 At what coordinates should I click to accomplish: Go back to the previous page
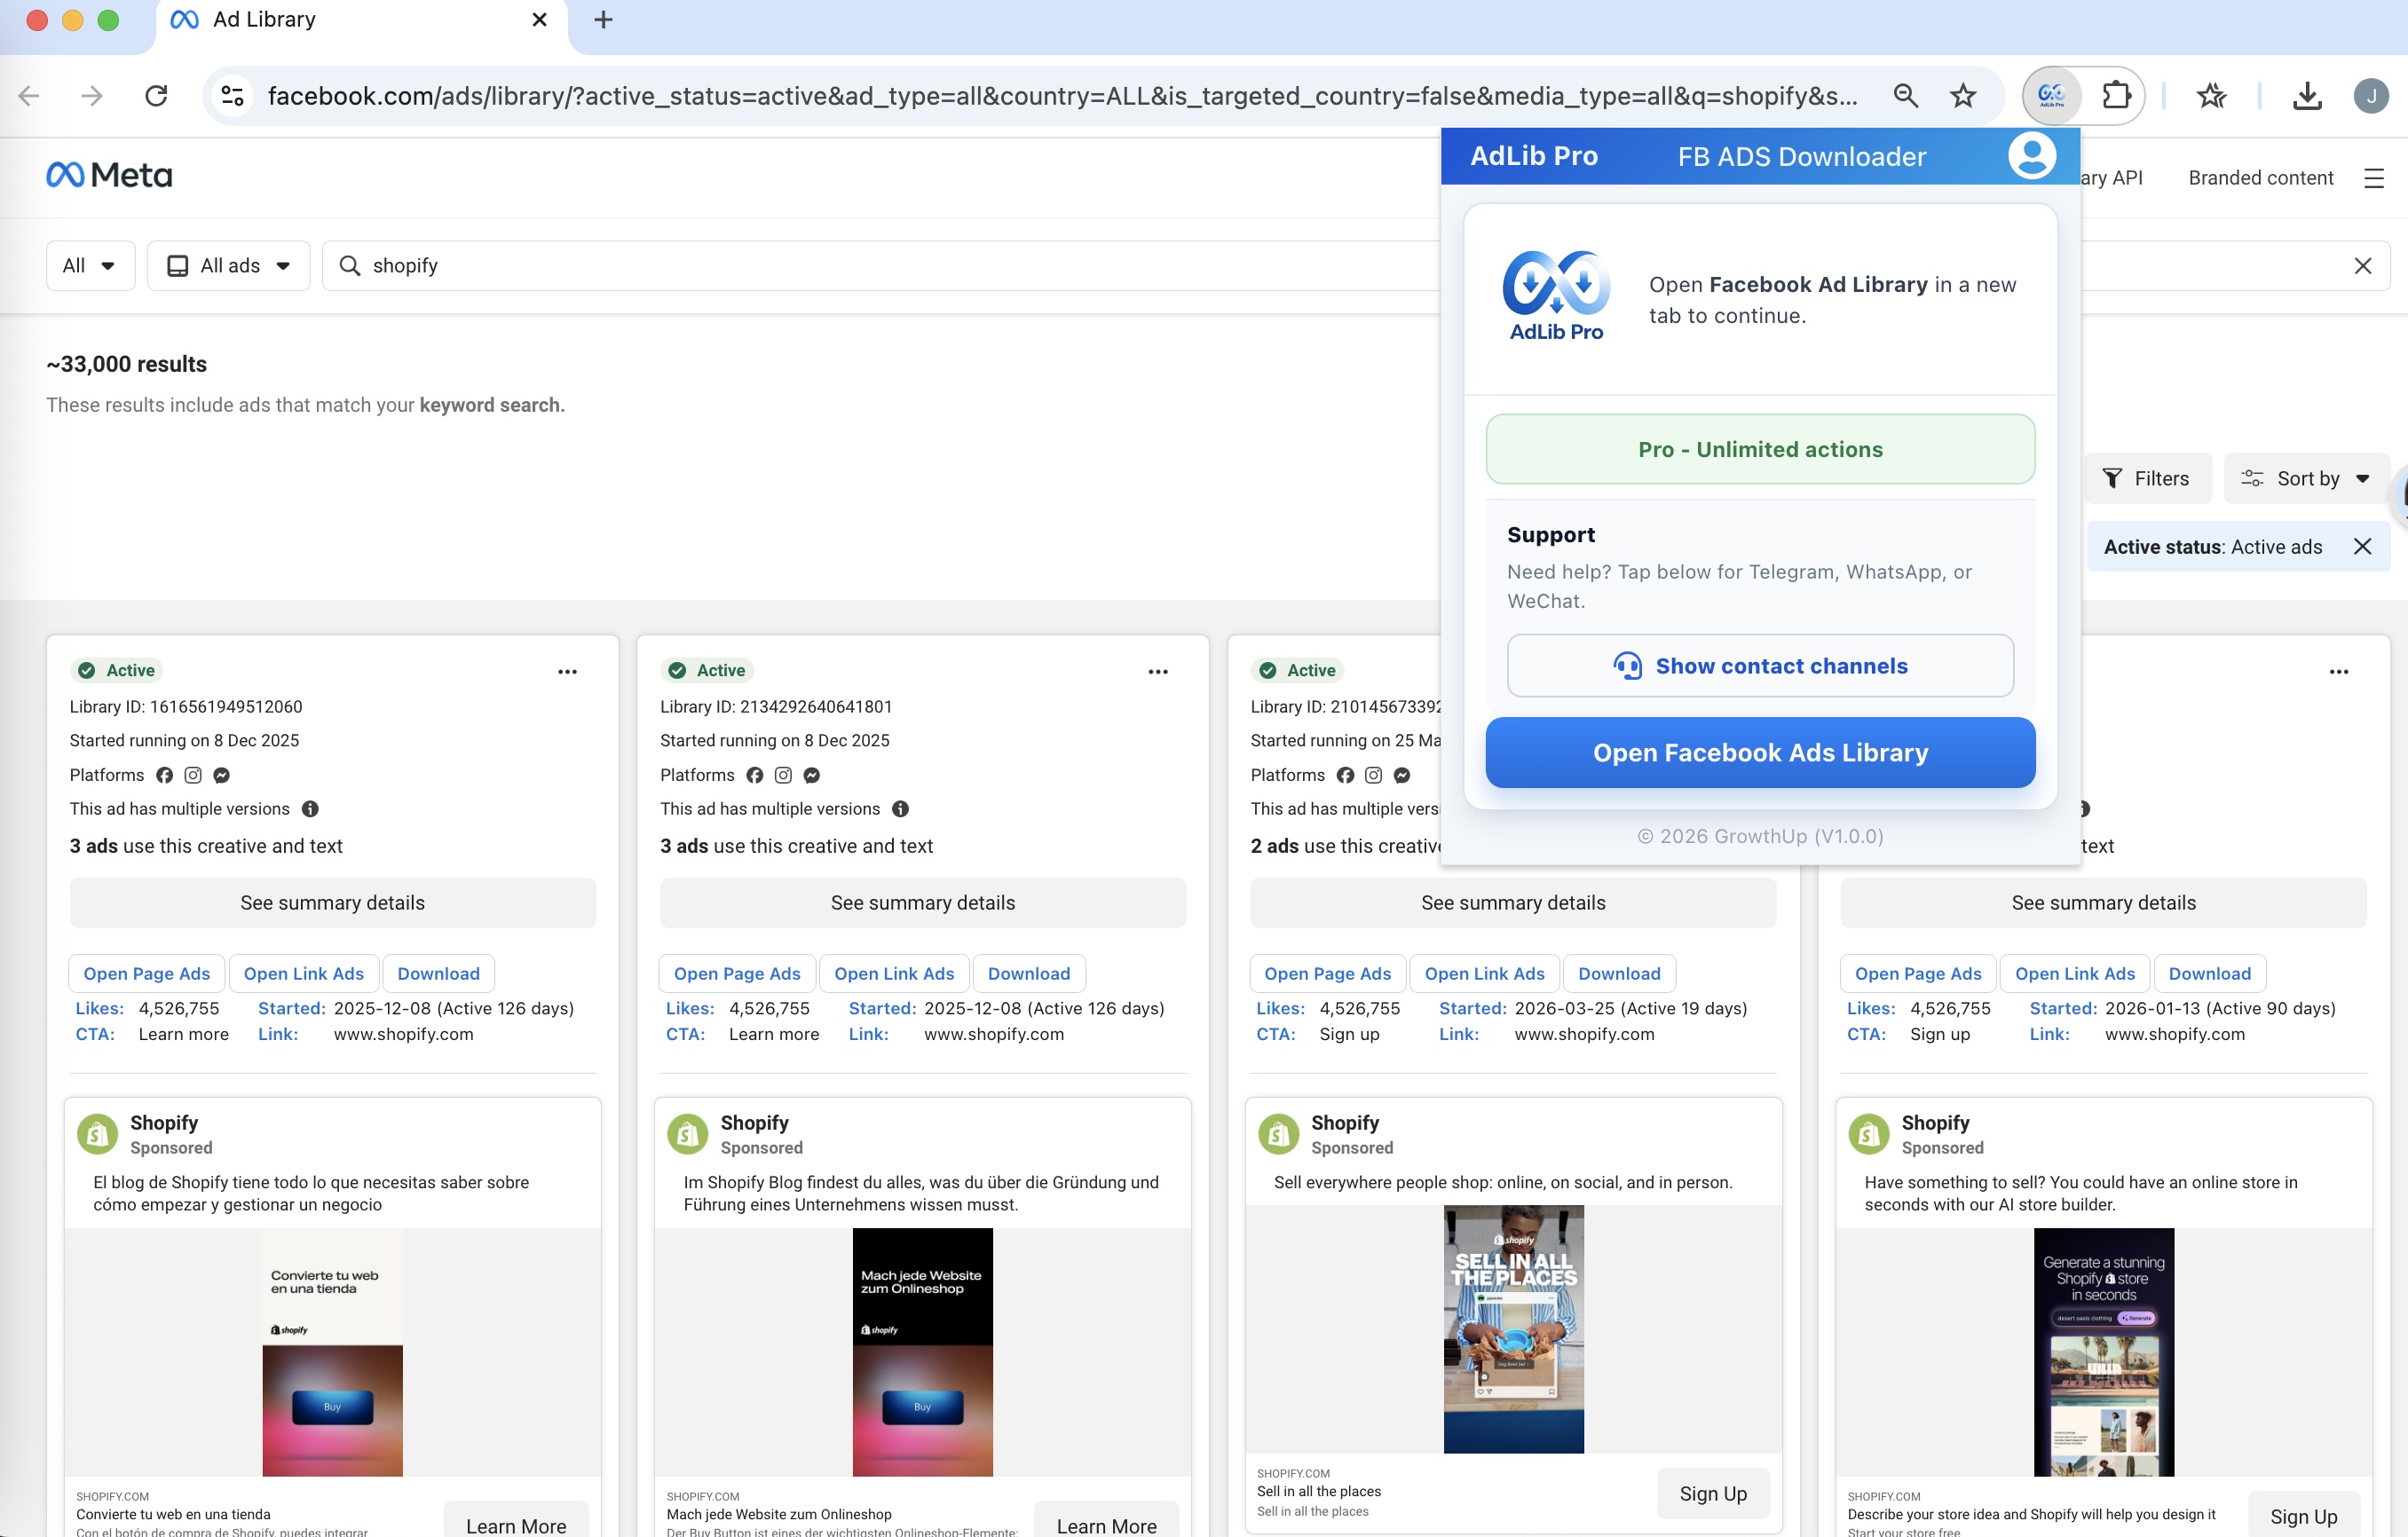point(29,96)
